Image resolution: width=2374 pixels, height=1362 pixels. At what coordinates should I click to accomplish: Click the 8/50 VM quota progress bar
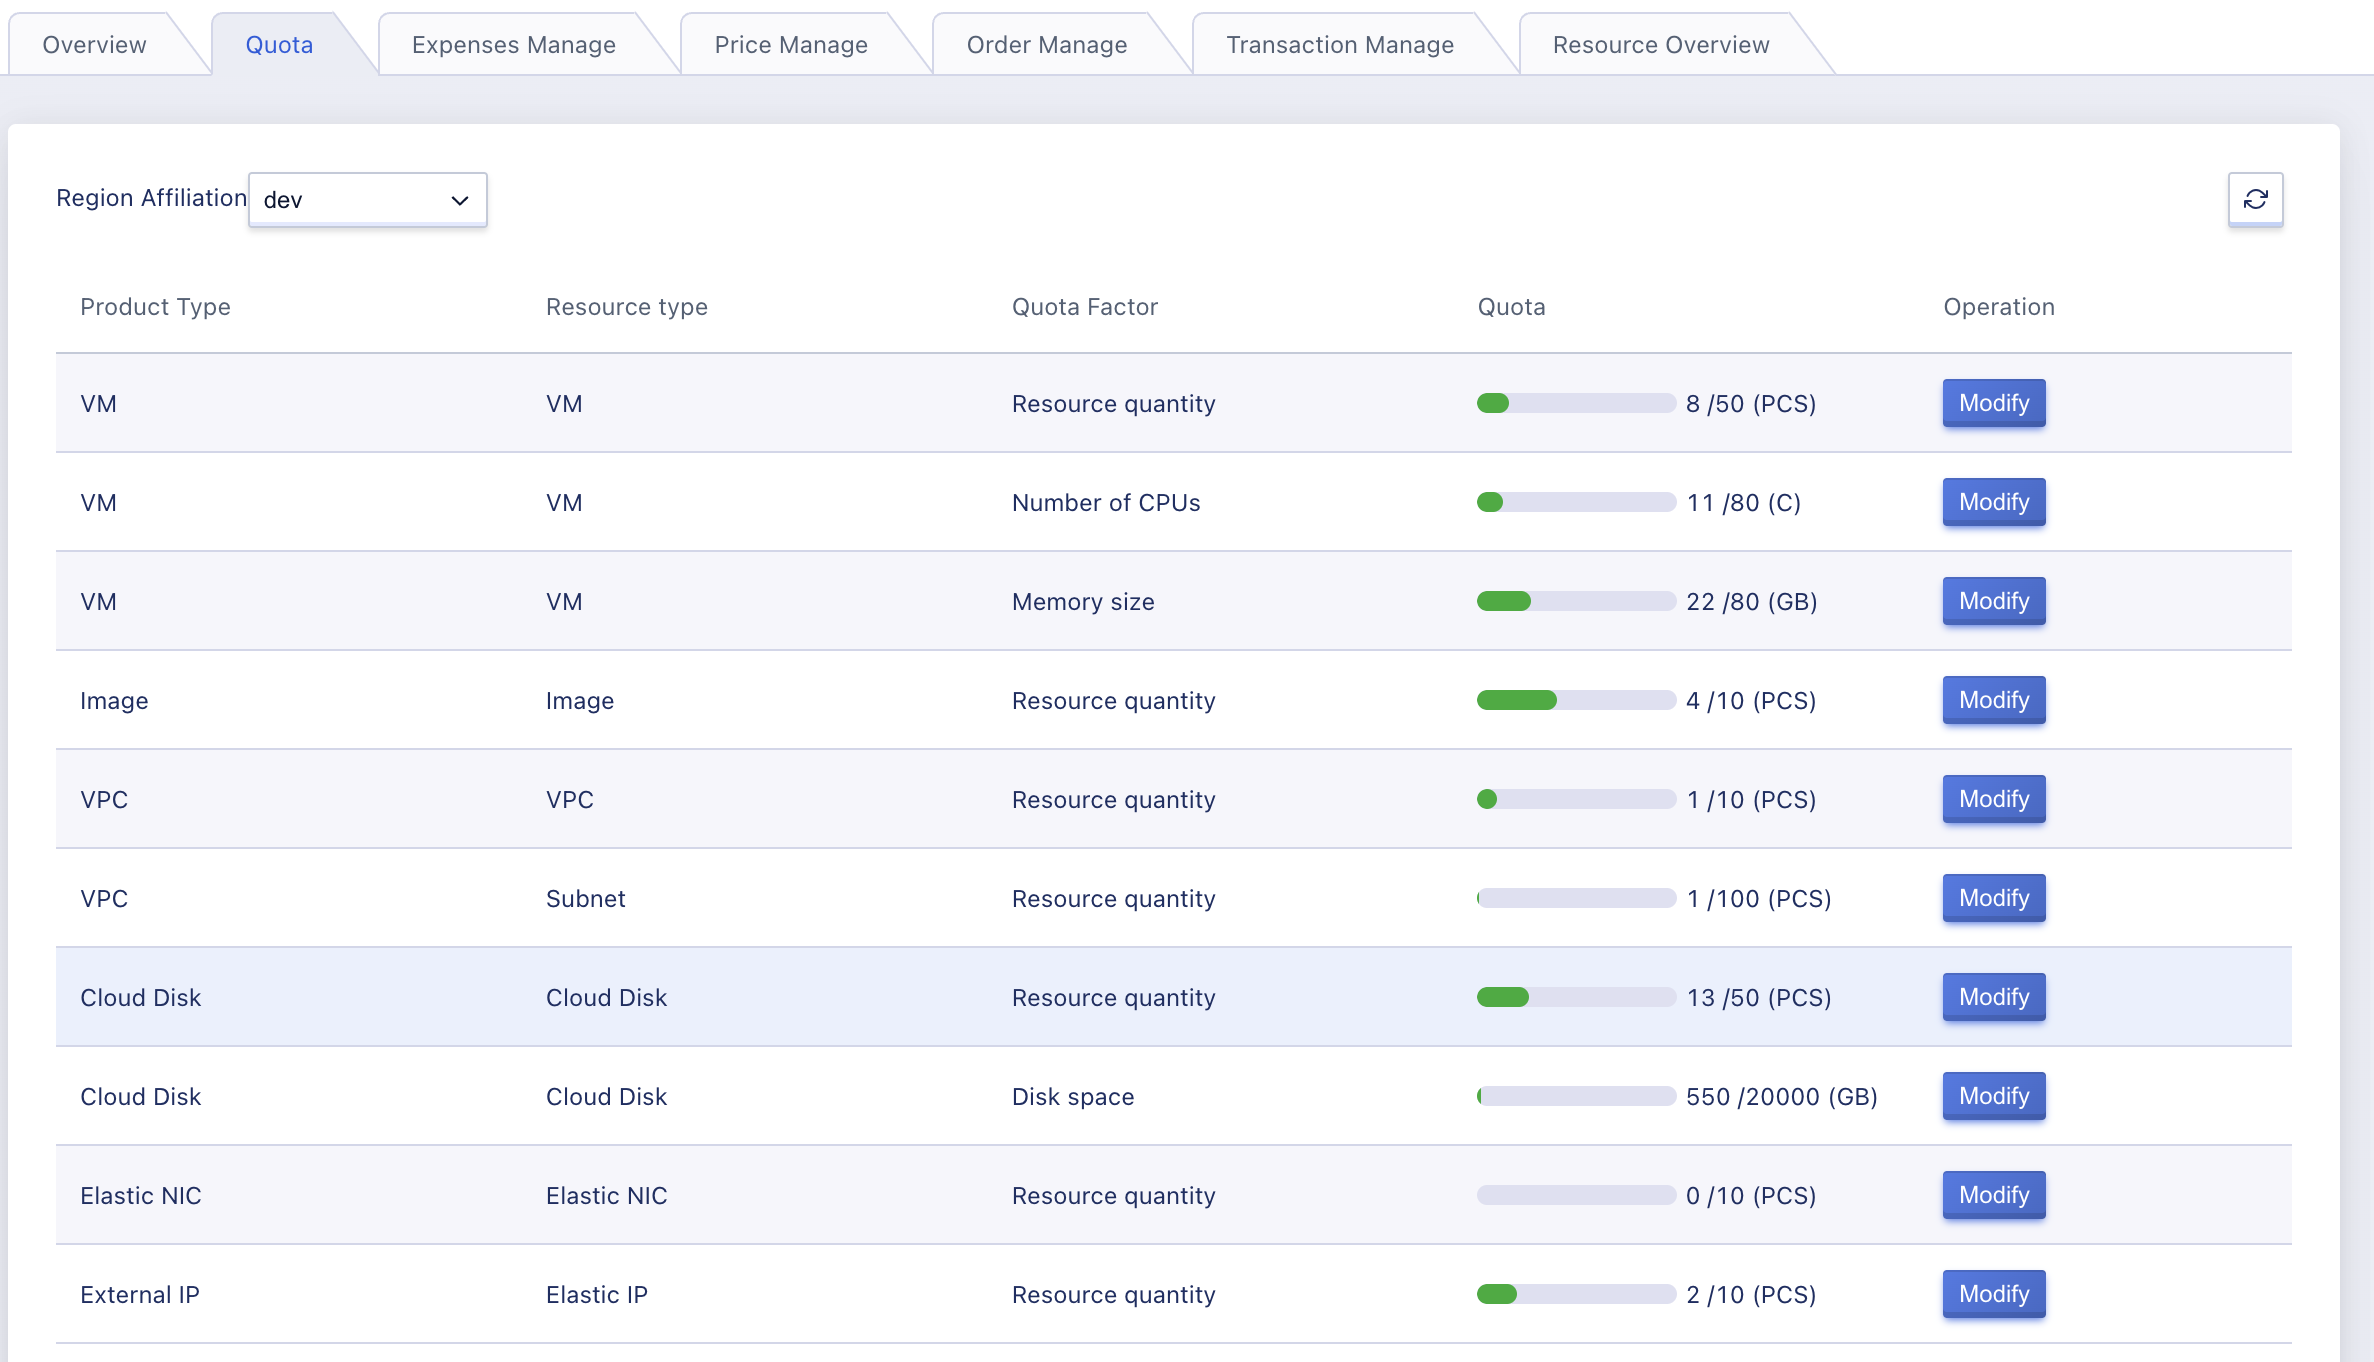[1576, 403]
